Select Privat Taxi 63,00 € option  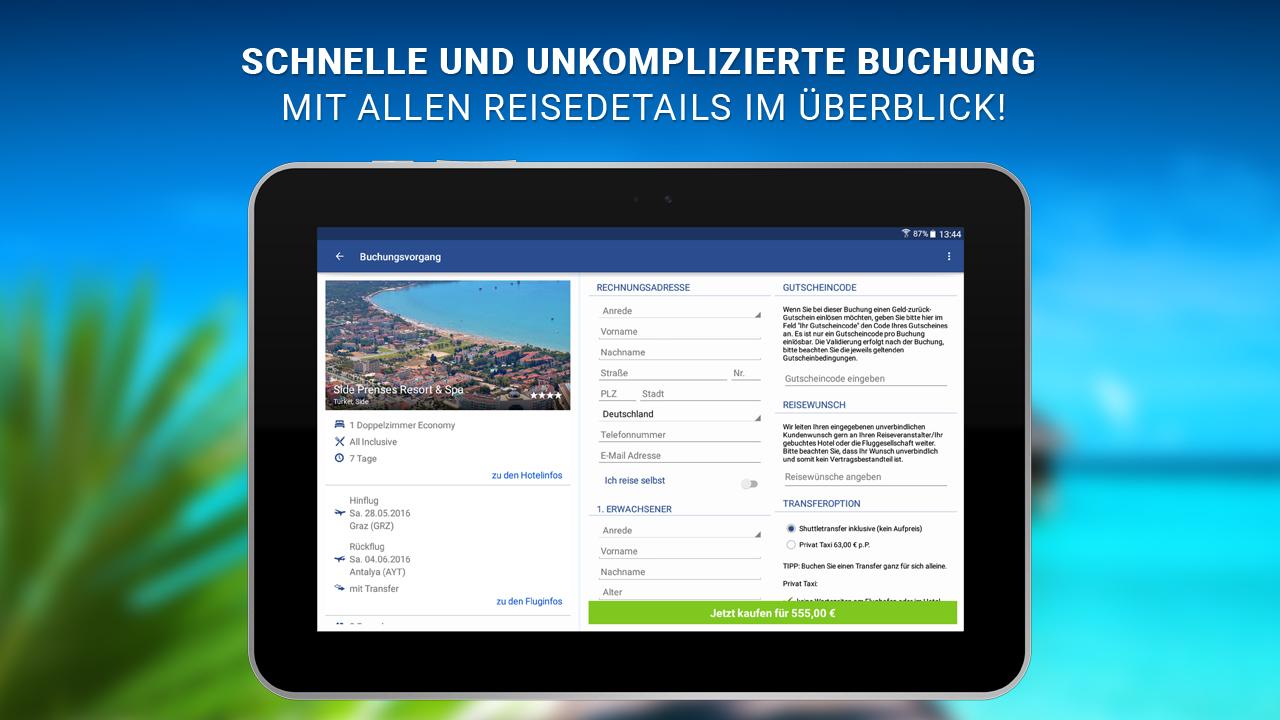[791, 545]
